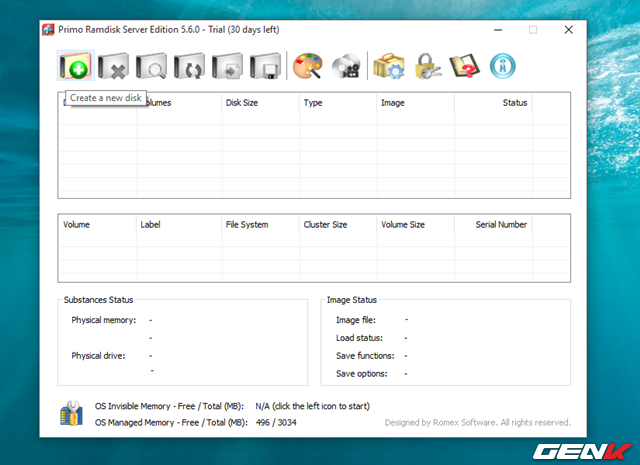Screen dimensions: 640x465
Task: Select the Disk Size column header
Action: tap(242, 103)
